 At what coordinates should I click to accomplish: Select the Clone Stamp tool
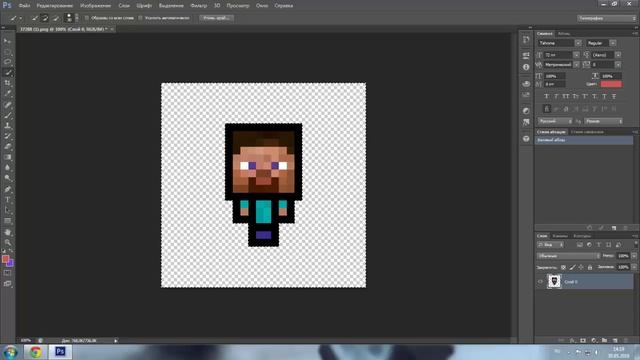pyautogui.click(x=7, y=126)
